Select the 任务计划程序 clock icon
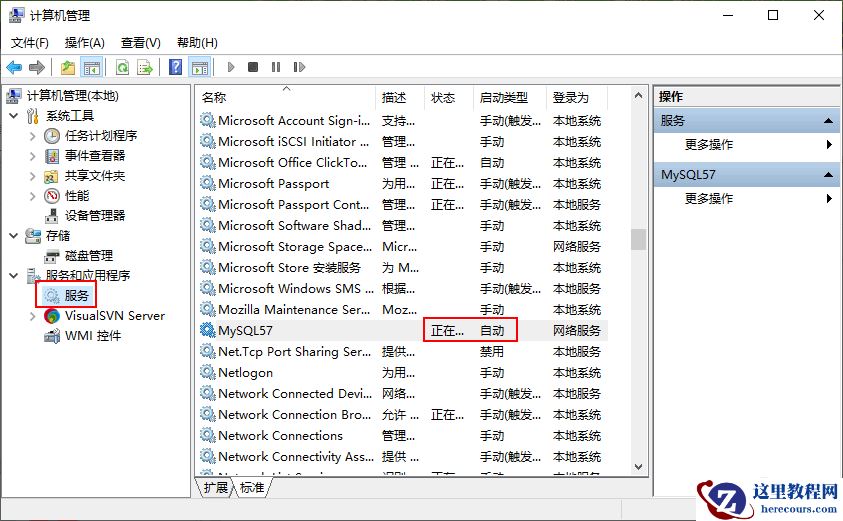 pyautogui.click(x=52, y=136)
